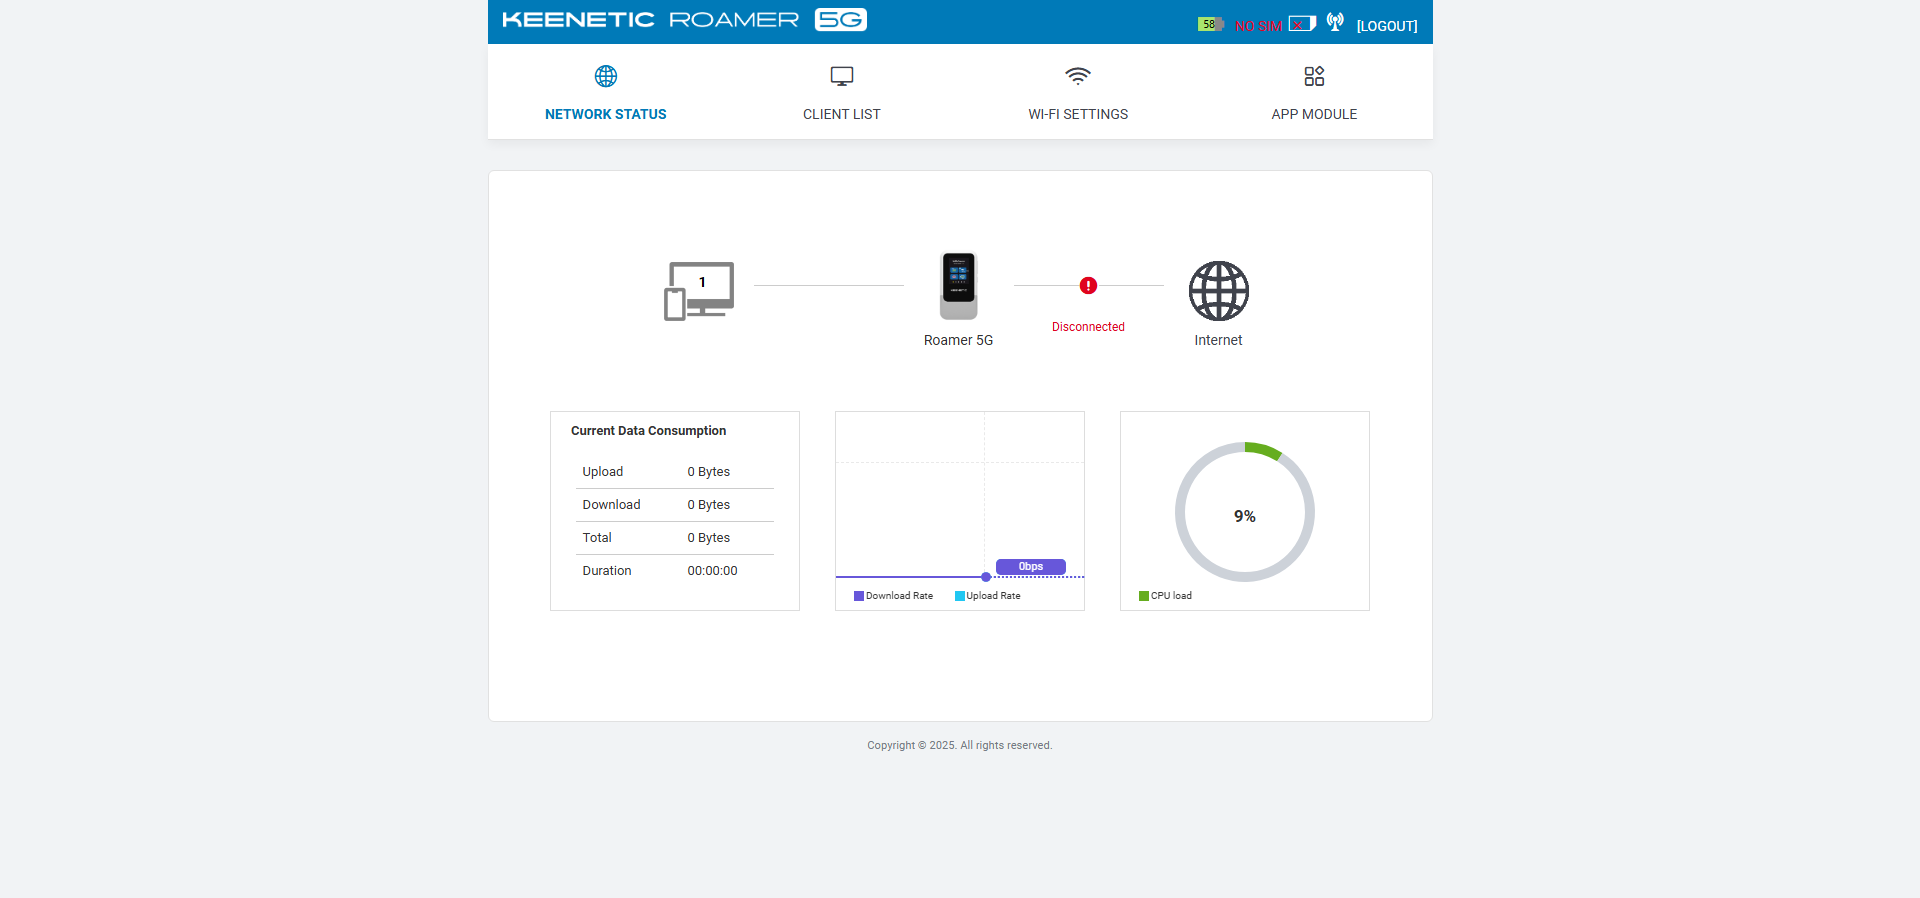
Task: Select the NETWORK STATUS tab label
Action: pyautogui.click(x=606, y=114)
